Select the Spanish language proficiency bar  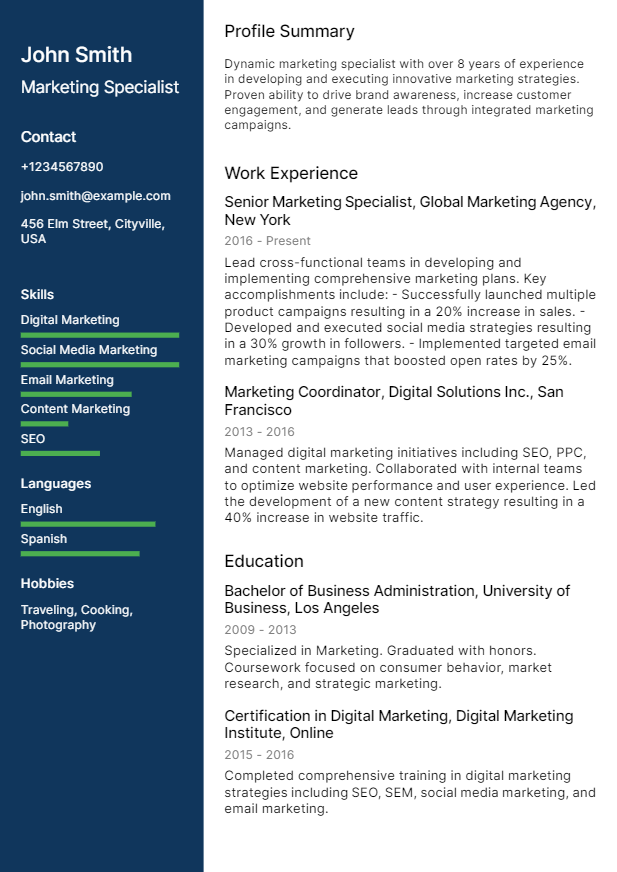pyautogui.click(x=80, y=553)
